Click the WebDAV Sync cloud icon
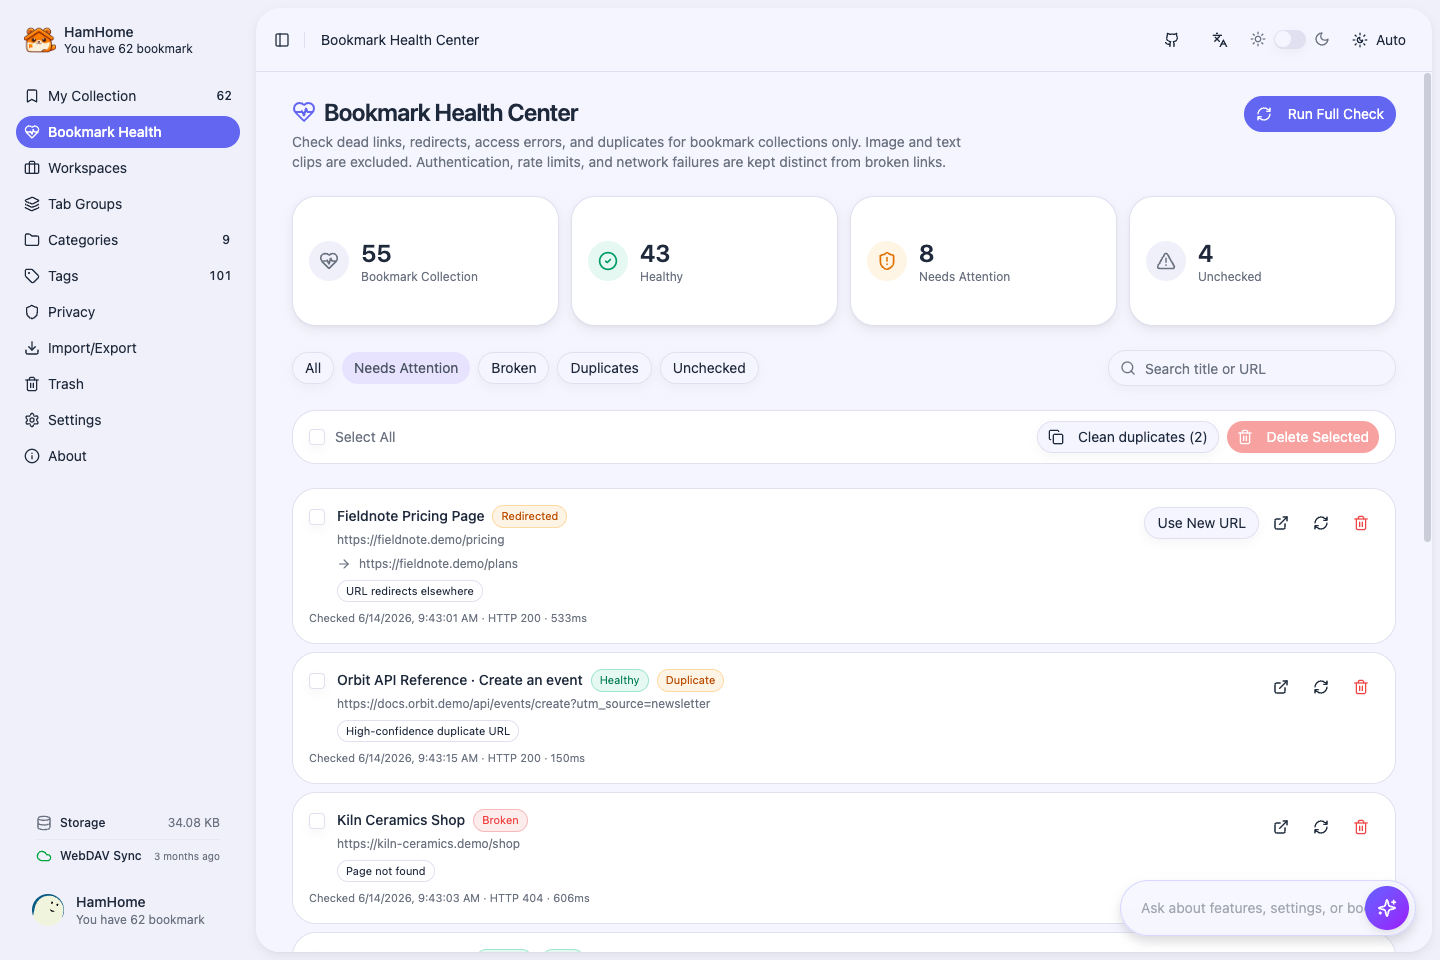1440x960 pixels. point(44,856)
